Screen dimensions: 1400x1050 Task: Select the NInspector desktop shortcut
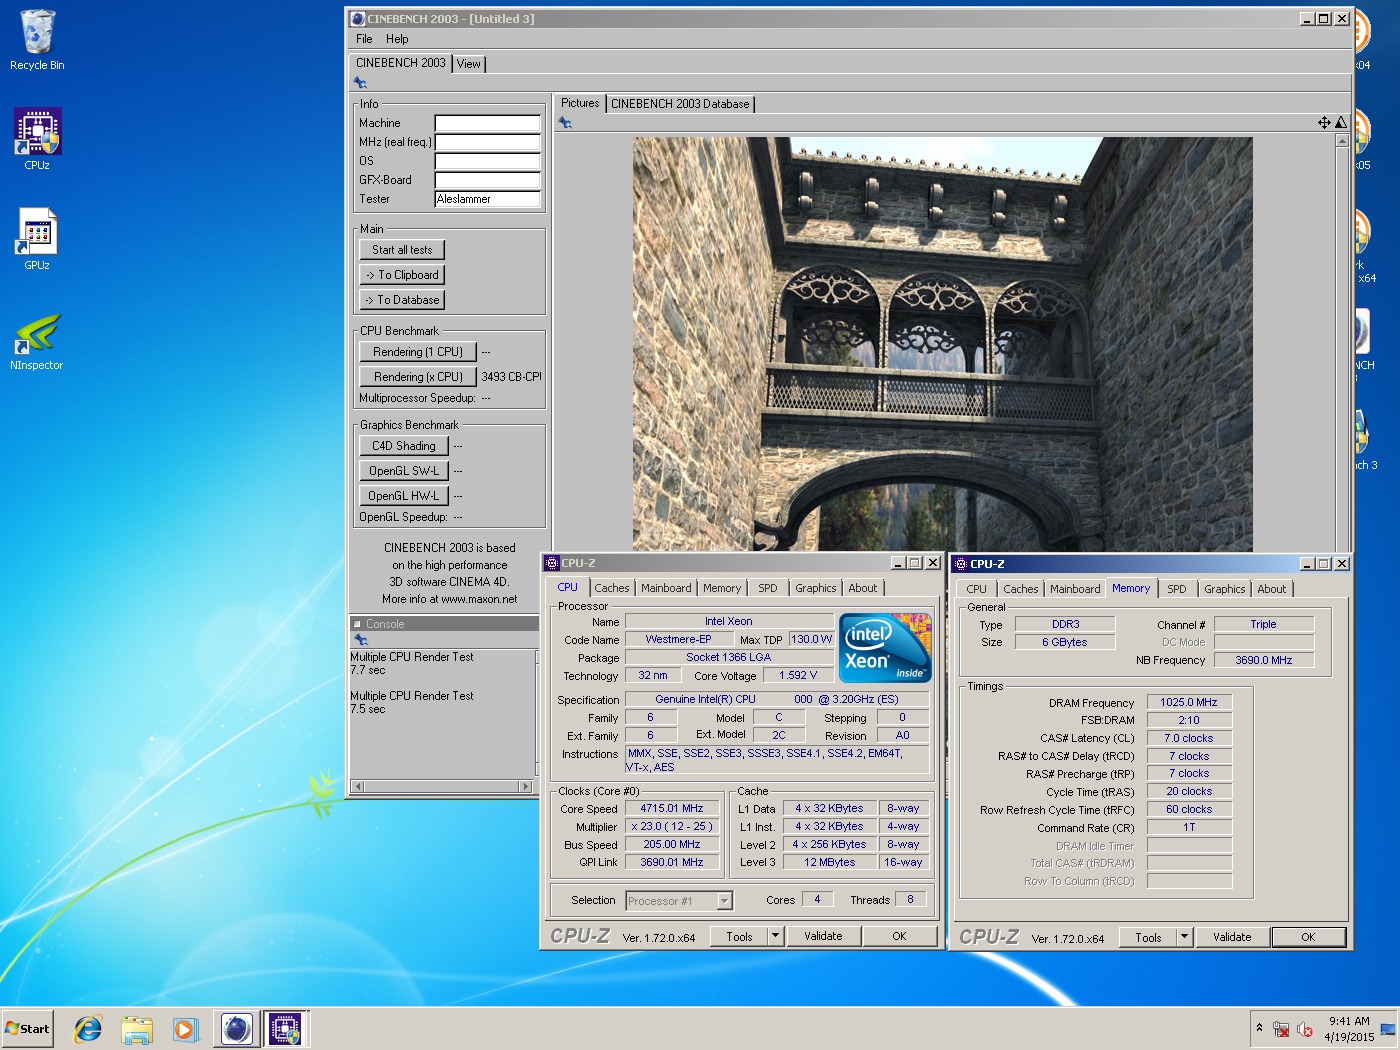pyautogui.click(x=37, y=342)
